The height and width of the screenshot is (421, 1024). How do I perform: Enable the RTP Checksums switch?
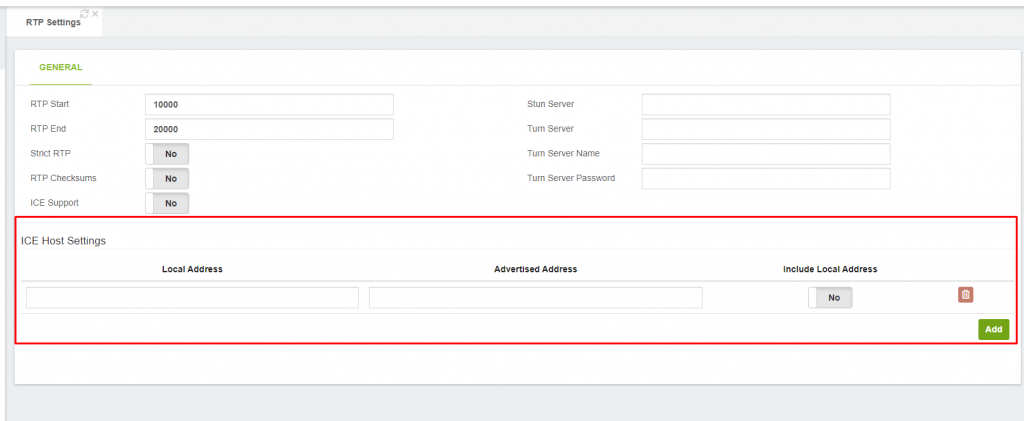(167, 178)
